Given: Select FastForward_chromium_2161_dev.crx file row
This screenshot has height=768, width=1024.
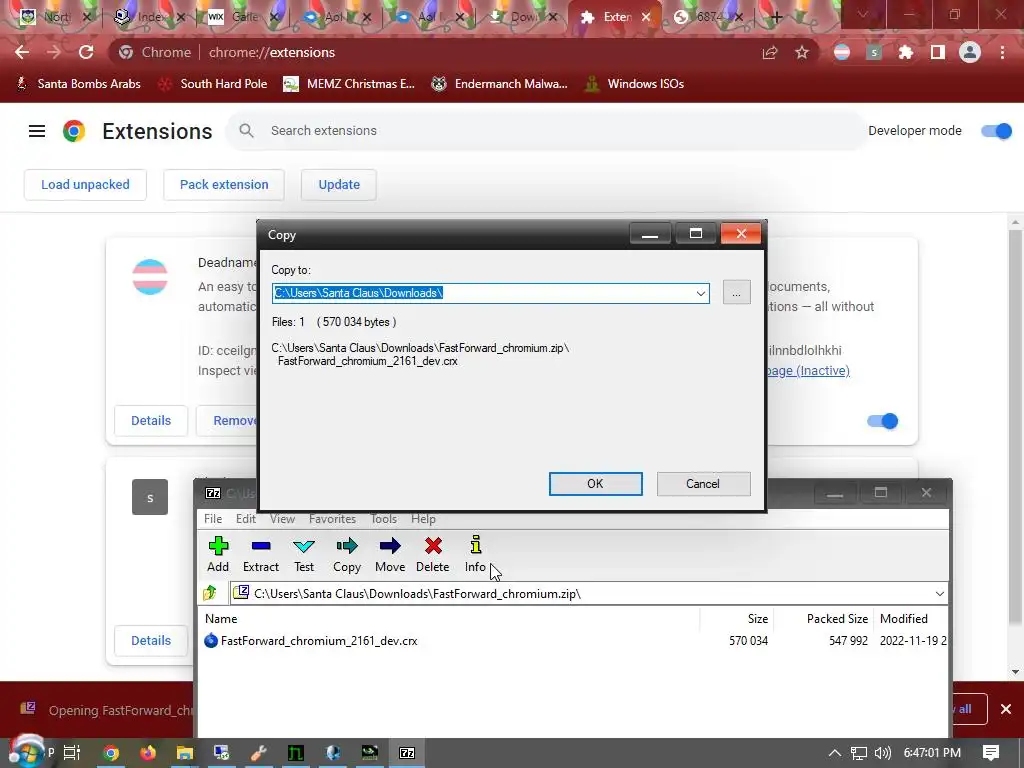Looking at the screenshot, I should tap(573, 641).
